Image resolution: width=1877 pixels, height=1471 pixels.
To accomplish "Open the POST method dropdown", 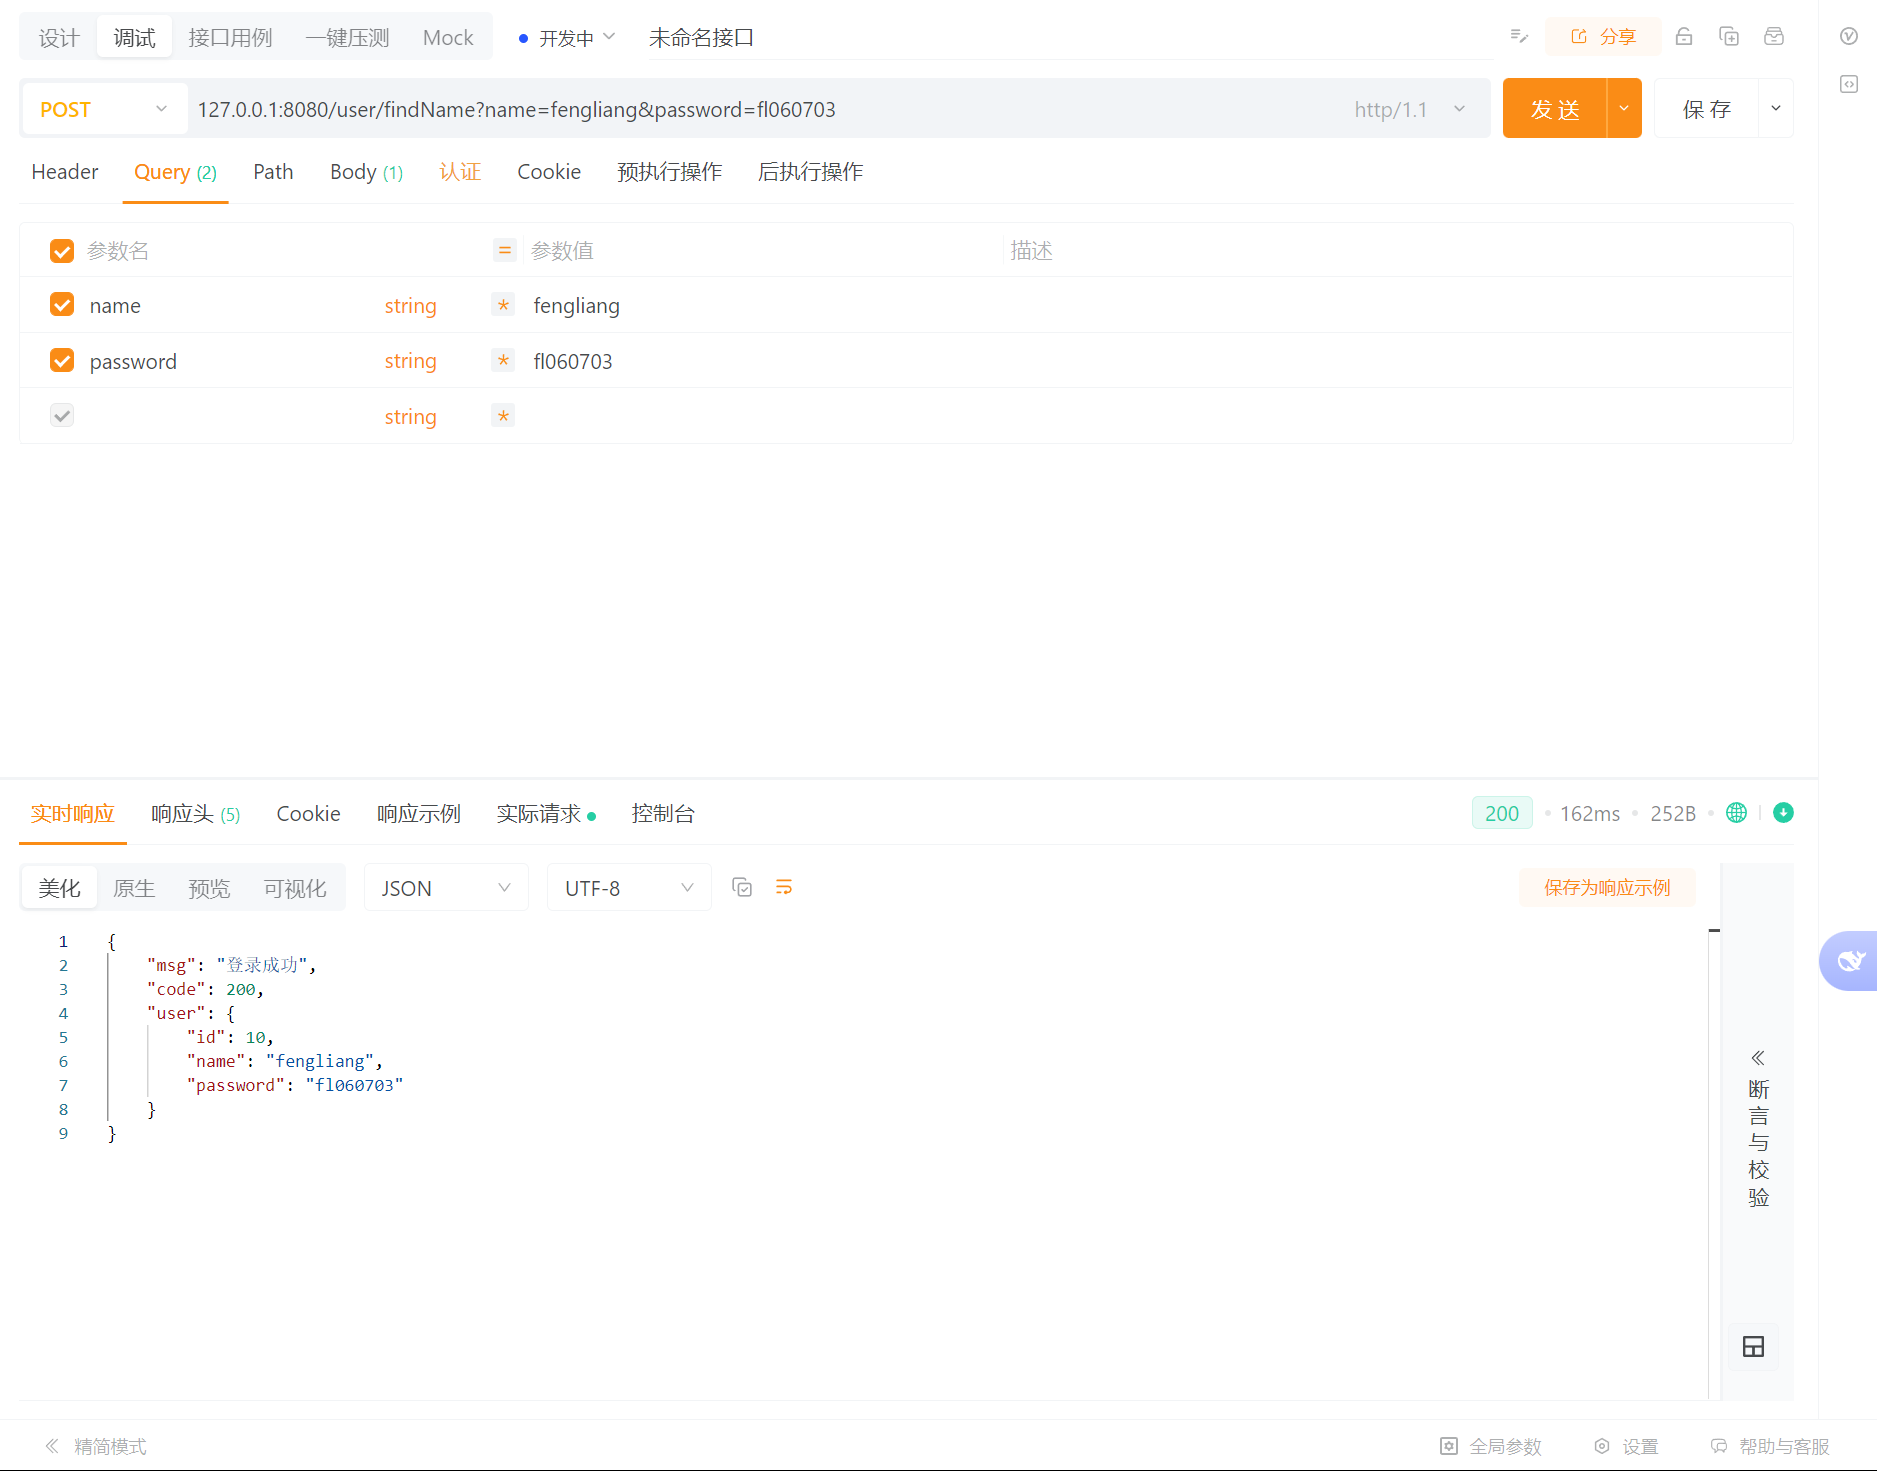I will [x=104, y=109].
